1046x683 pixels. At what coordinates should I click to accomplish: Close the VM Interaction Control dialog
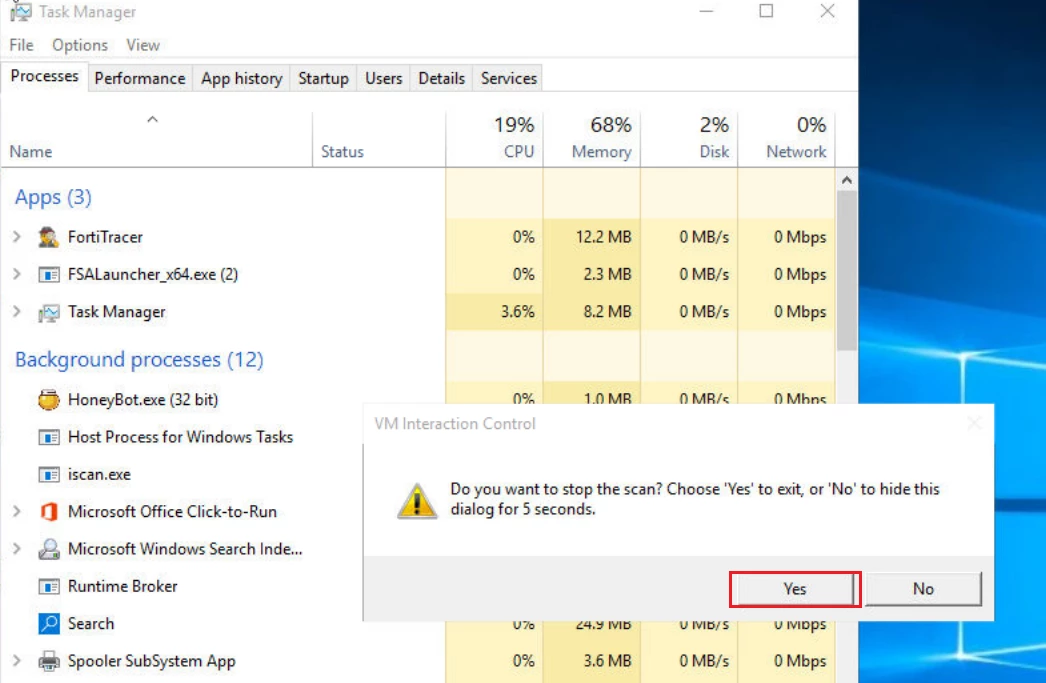(975, 423)
